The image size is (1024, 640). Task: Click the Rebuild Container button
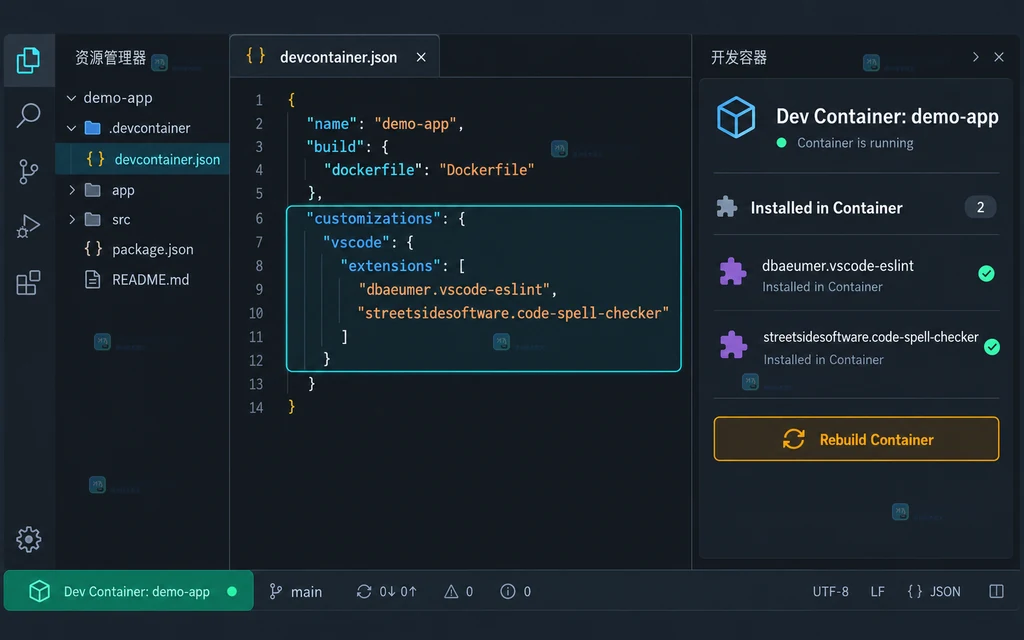point(856,439)
